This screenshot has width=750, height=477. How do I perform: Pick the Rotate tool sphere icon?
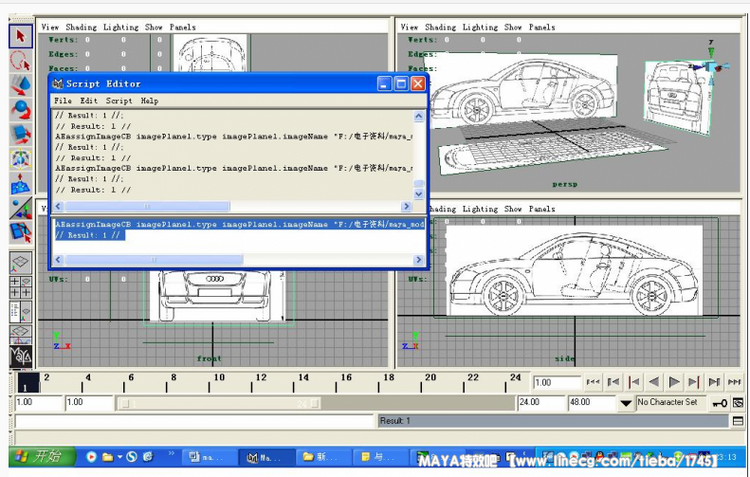click(21, 110)
